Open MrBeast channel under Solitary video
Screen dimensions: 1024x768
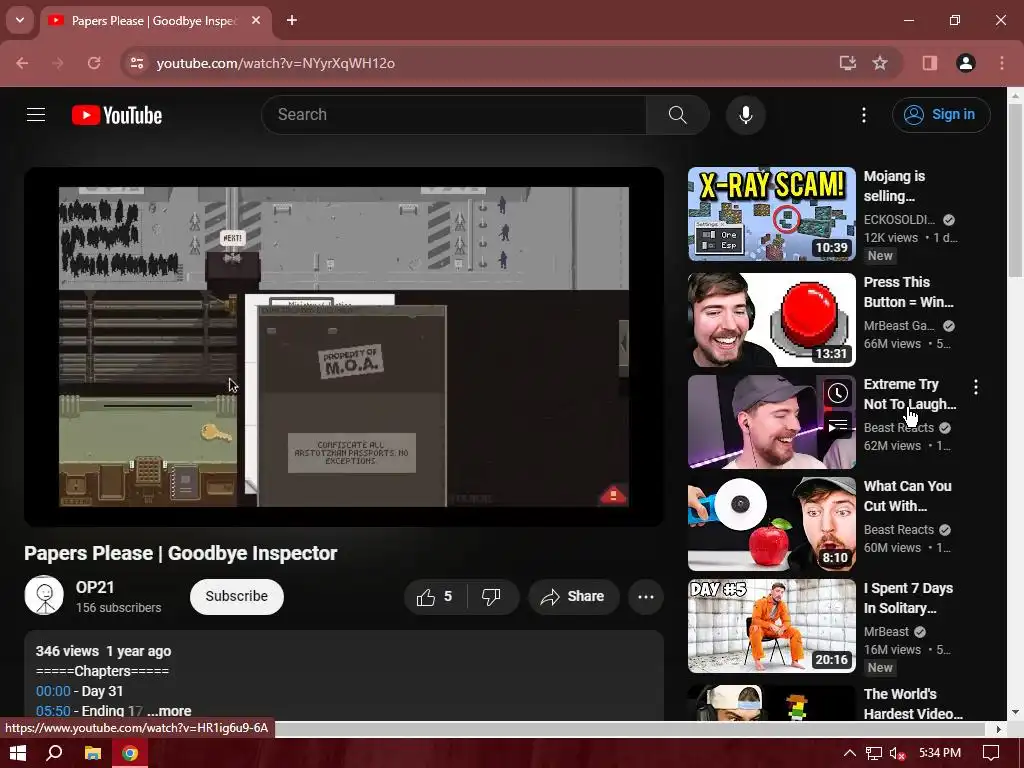pyautogui.click(x=886, y=632)
